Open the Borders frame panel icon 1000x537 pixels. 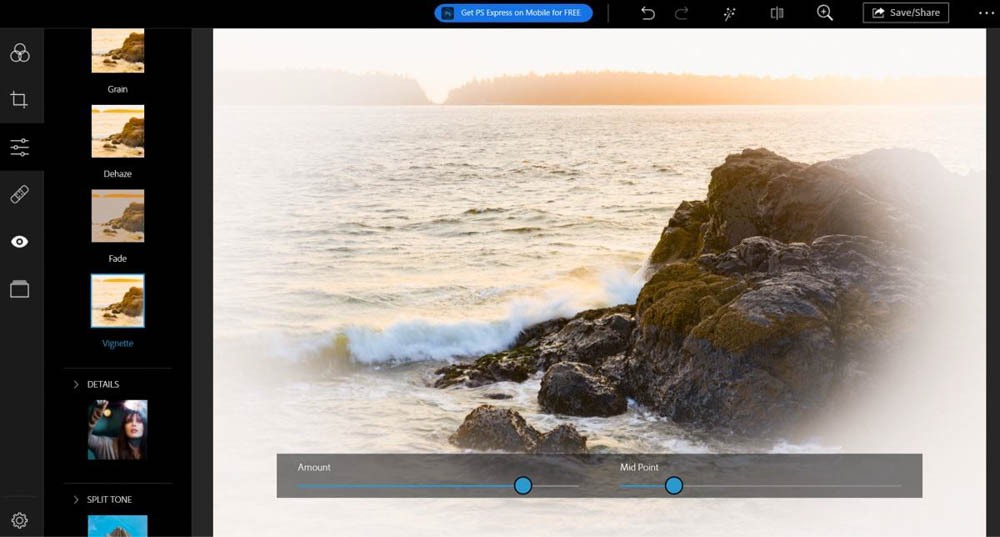(20, 289)
